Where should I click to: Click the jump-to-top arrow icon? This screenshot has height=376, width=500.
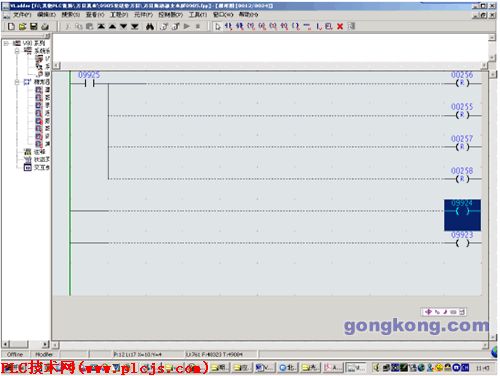coord(101,26)
